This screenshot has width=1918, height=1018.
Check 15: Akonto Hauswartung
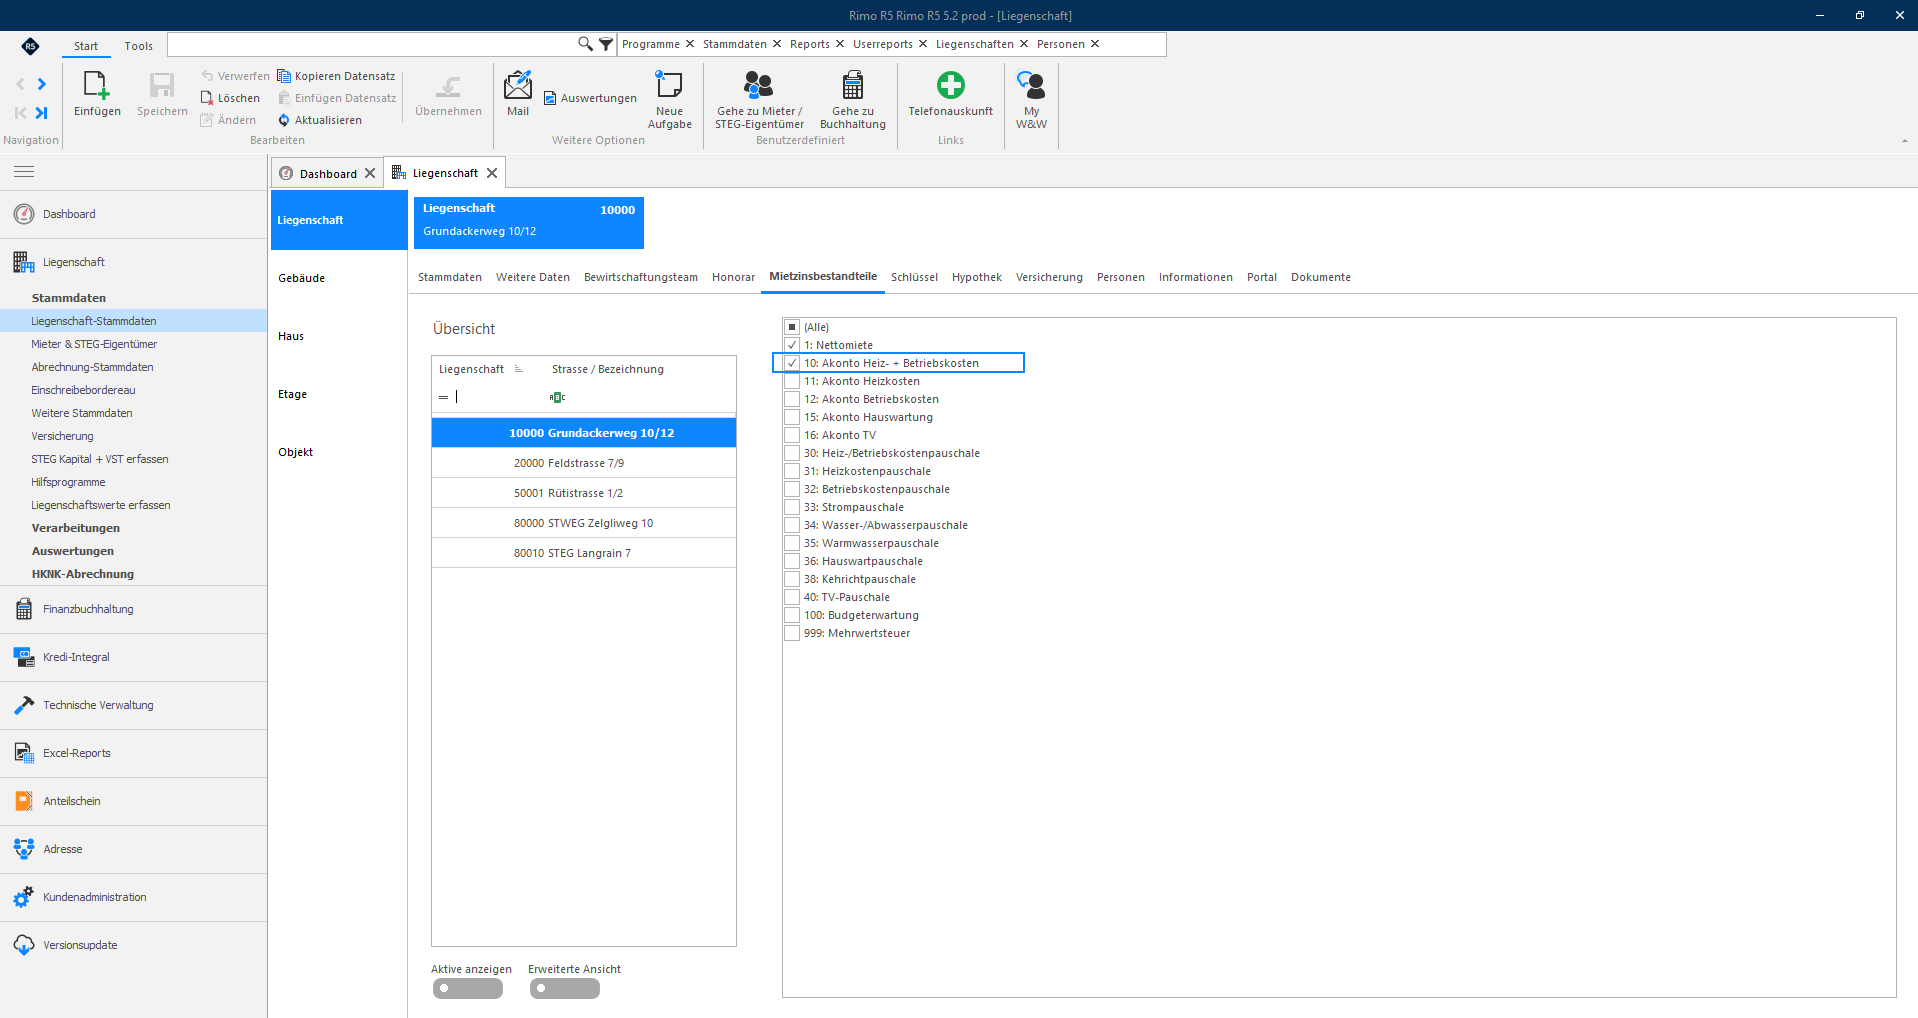point(792,417)
